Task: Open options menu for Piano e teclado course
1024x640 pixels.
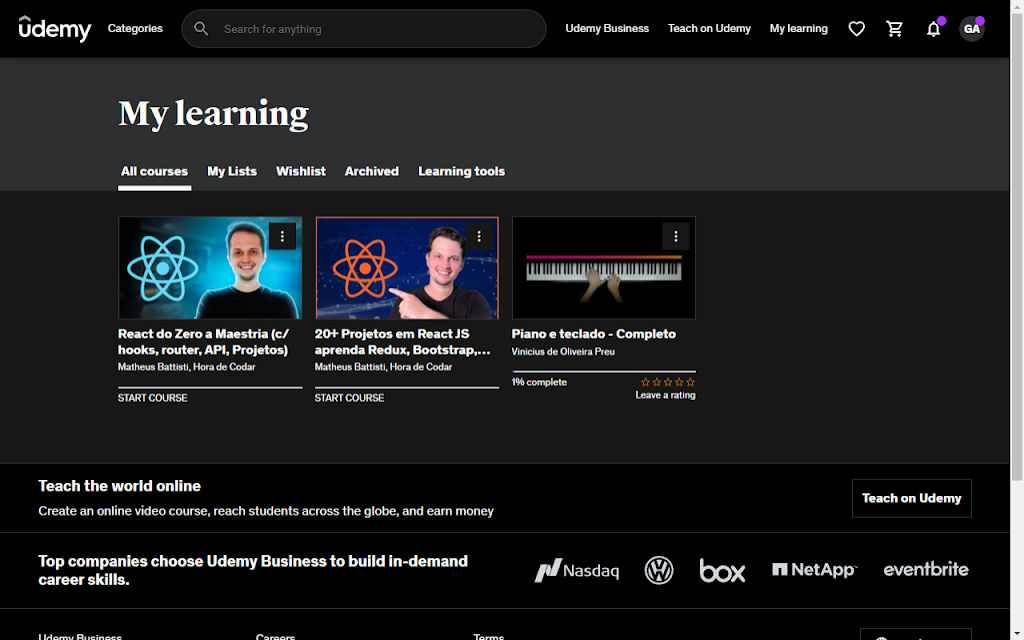Action: tap(676, 236)
